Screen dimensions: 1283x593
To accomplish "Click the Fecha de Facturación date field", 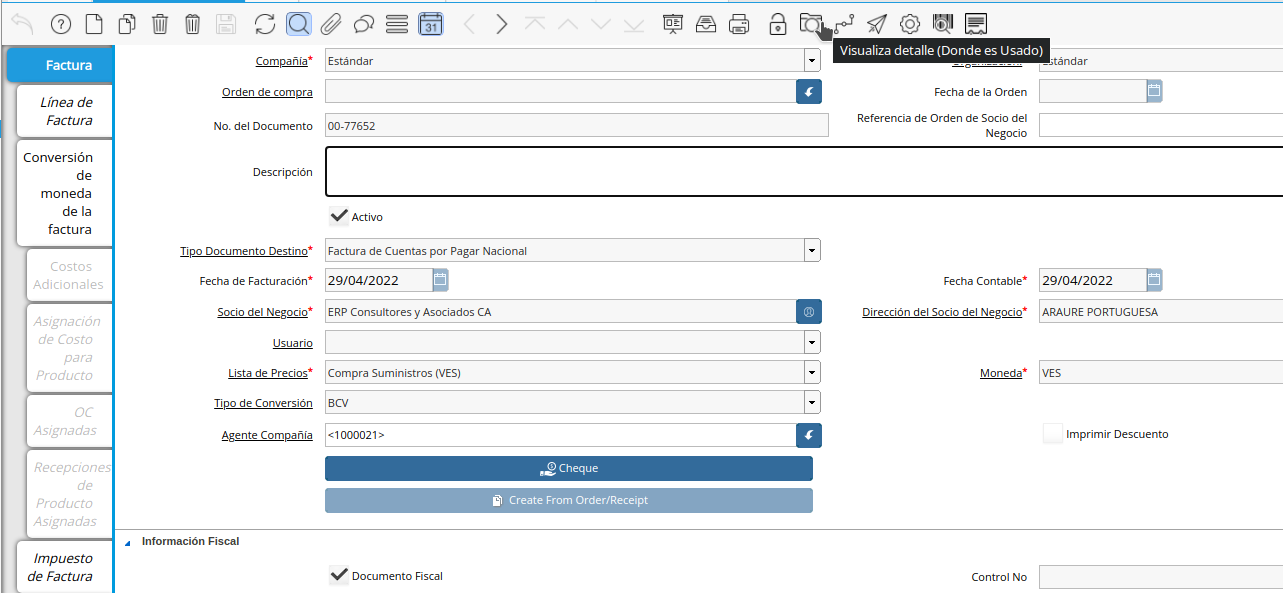I will (378, 280).
